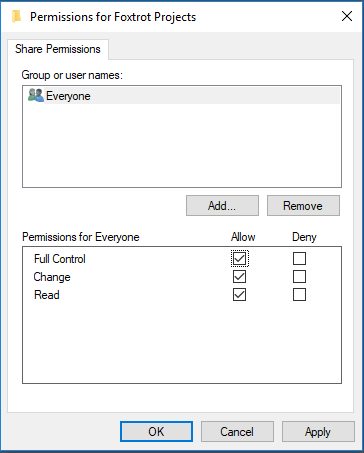The width and height of the screenshot is (364, 453).
Task: Click the Everyone group users icon
Action: tap(36, 95)
